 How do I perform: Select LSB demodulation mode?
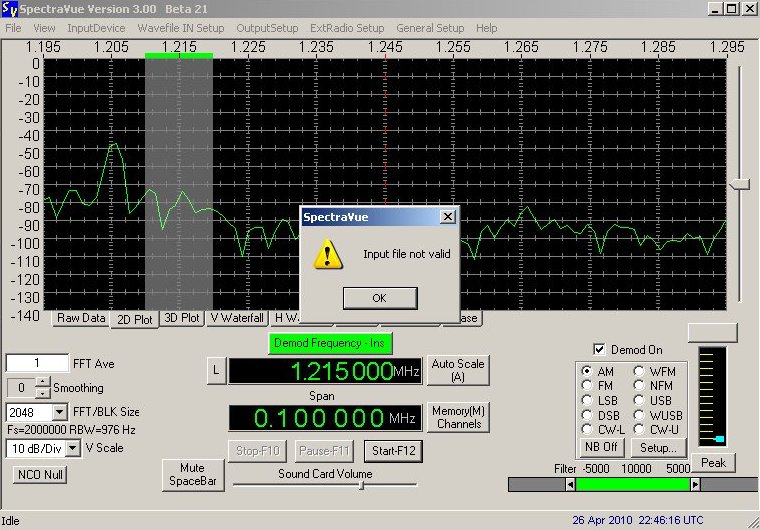[x=587, y=401]
